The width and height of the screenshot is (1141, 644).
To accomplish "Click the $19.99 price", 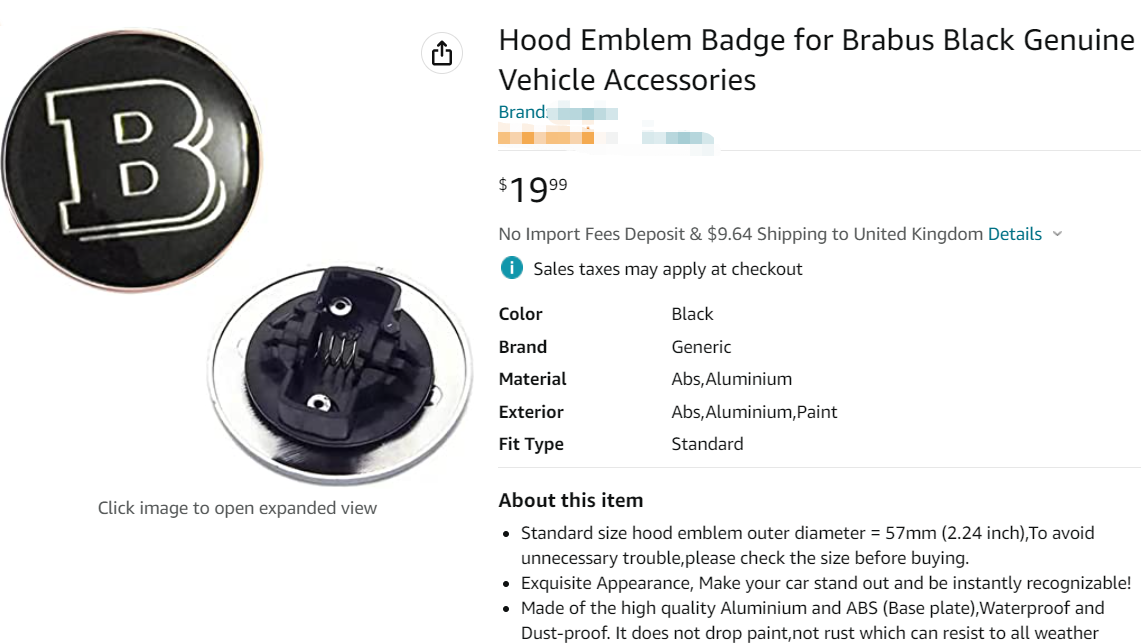I will (533, 188).
